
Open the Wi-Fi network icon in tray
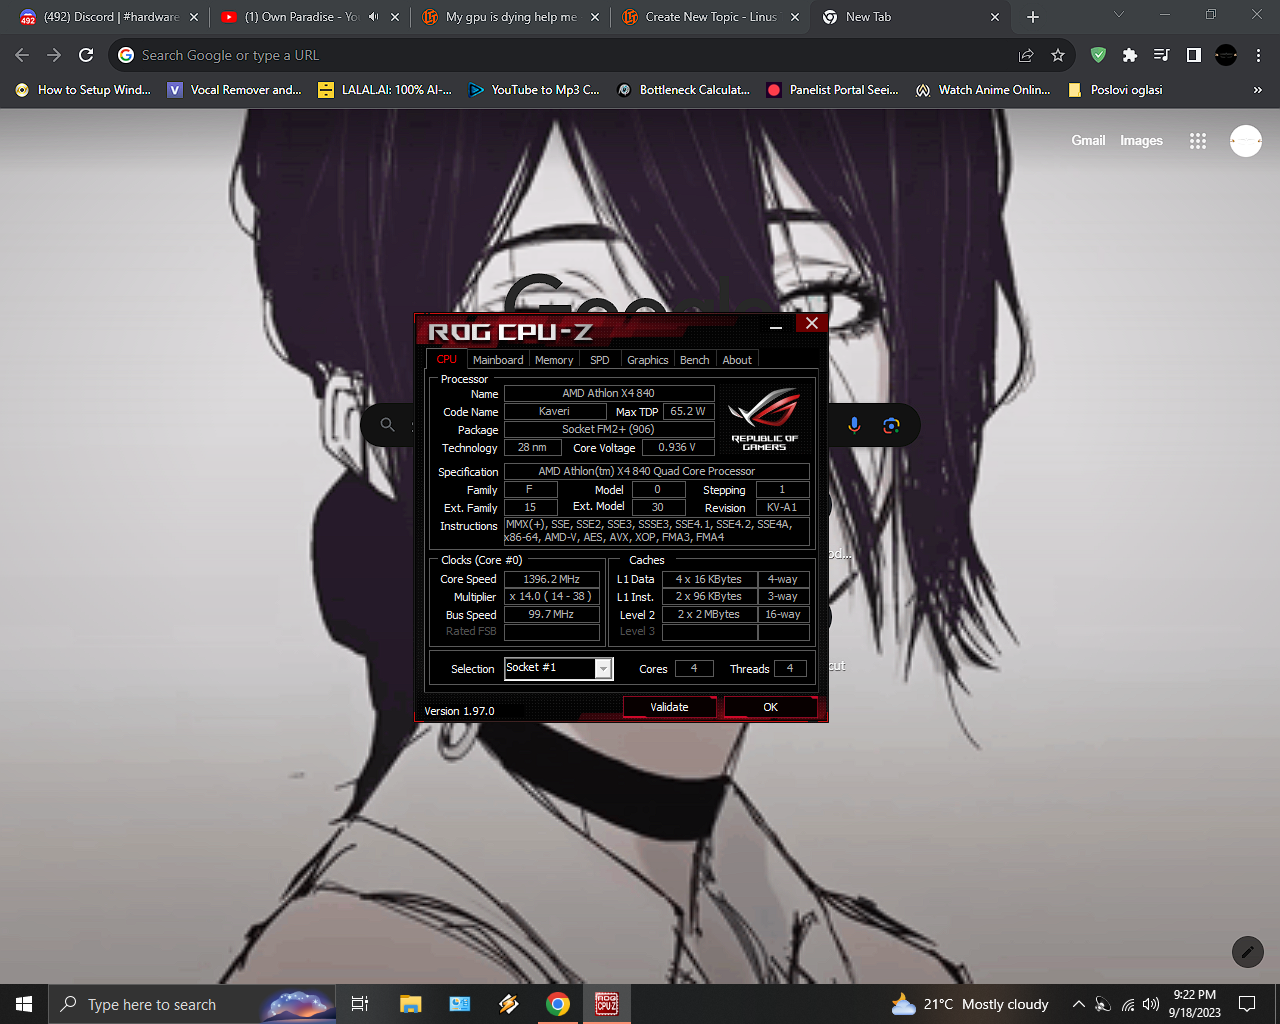click(x=1128, y=1004)
